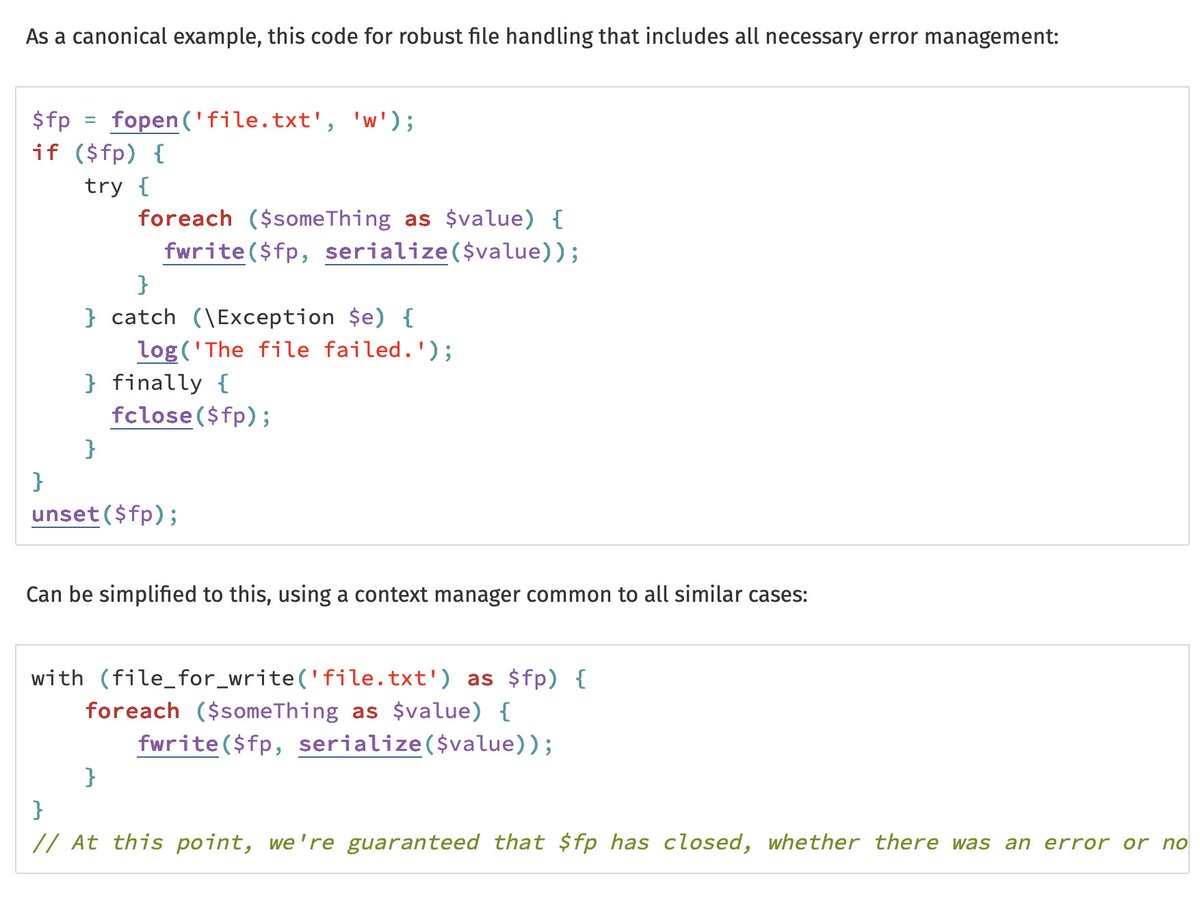Open the serialize link in the first example
The width and height of the screenshot is (1200, 900).
[385, 251]
